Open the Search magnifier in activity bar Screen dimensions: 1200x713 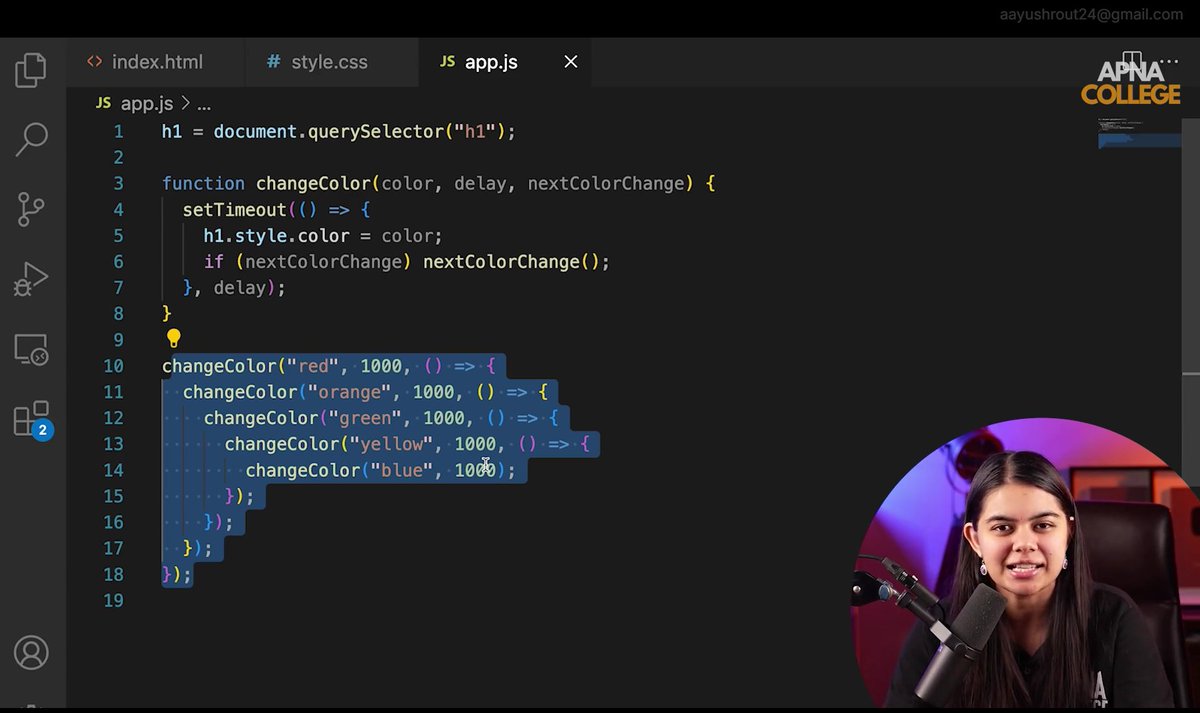click(31, 139)
